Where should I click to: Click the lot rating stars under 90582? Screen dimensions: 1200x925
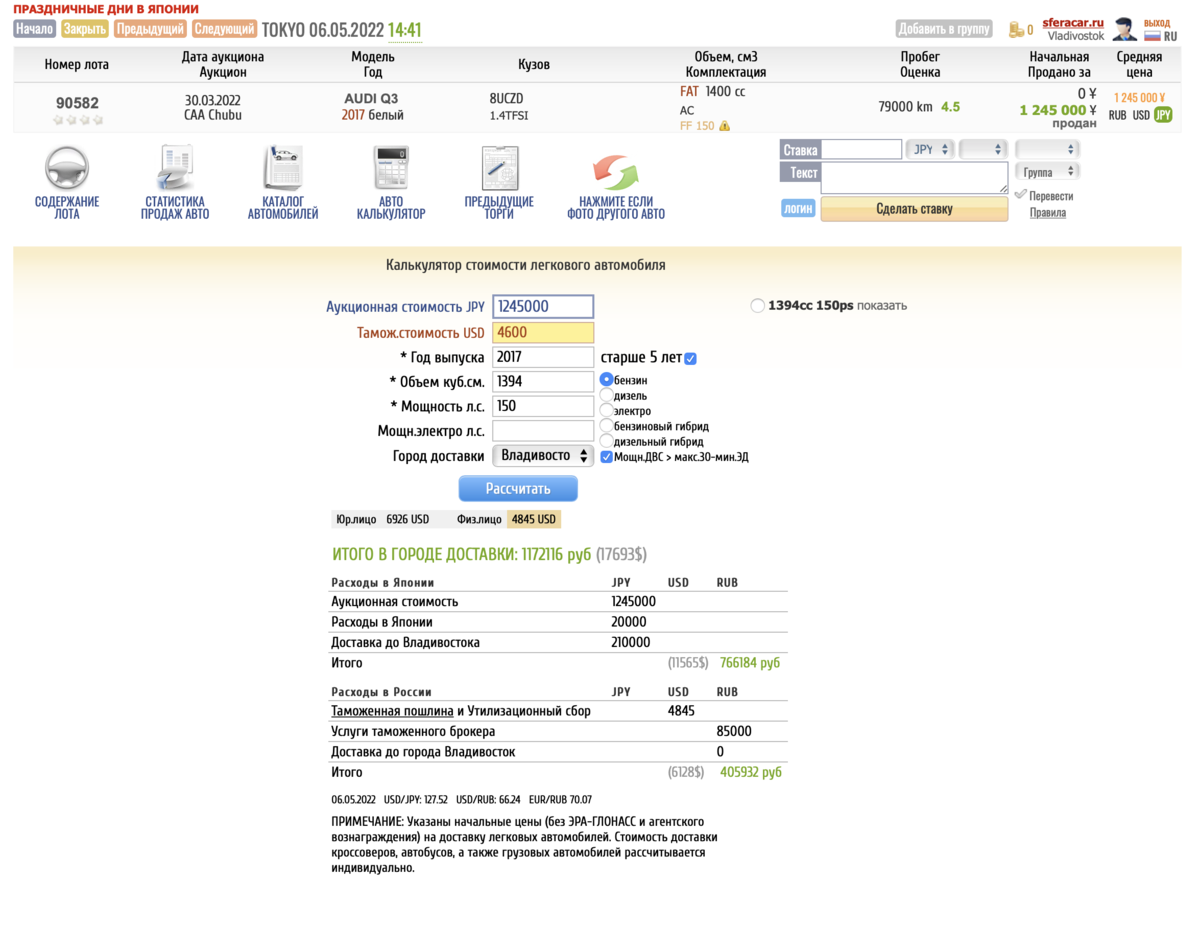(77, 120)
